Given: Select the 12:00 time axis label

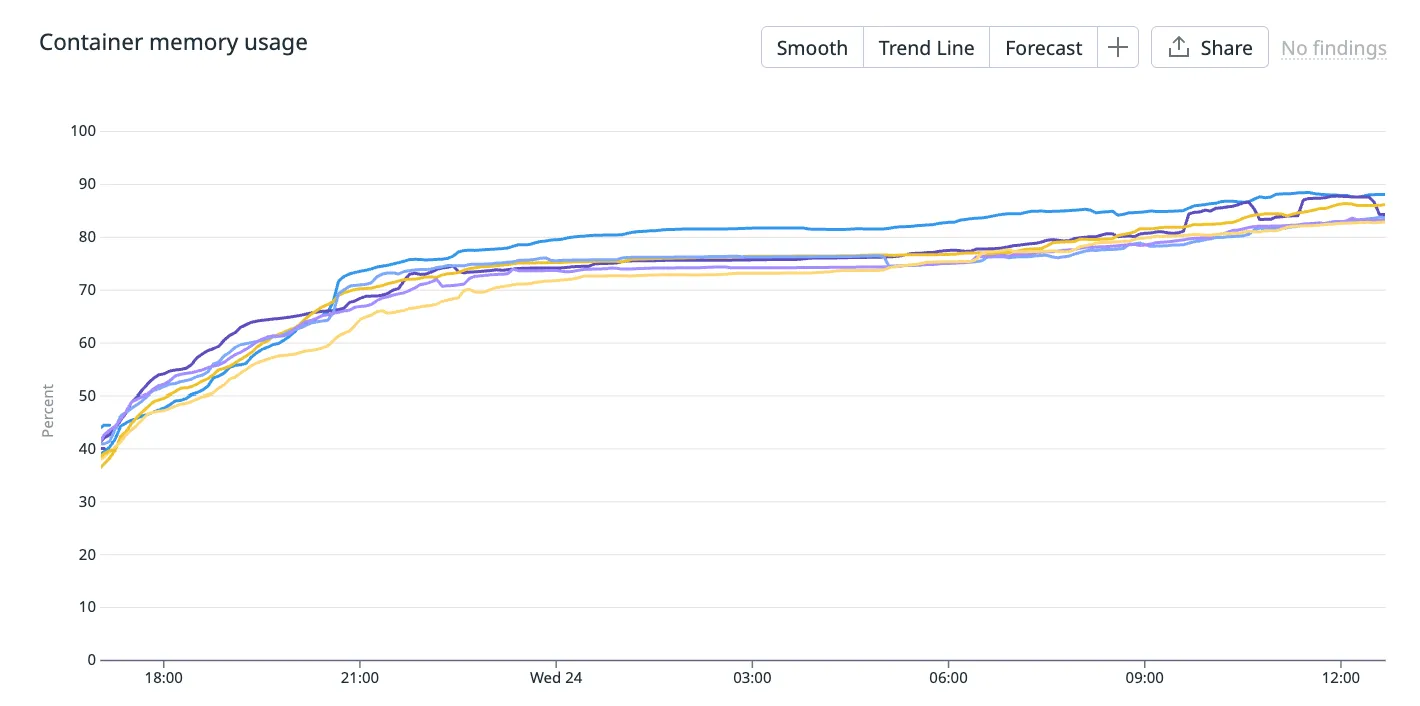Looking at the screenshot, I should [x=1341, y=677].
